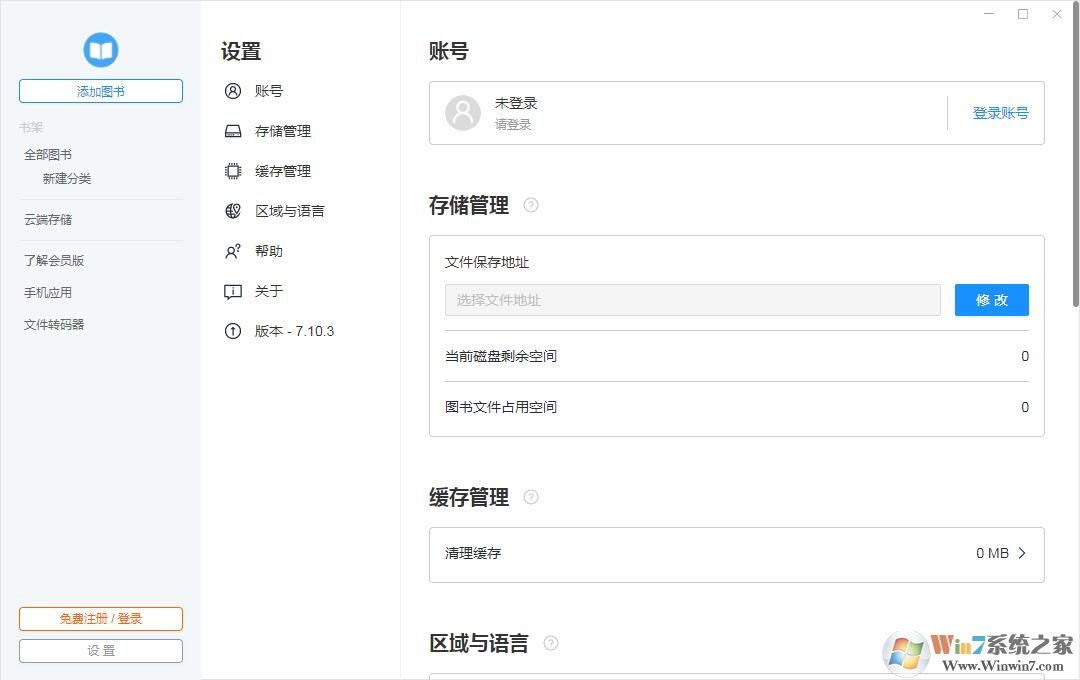Click the 免费注册 / 登录 button
This screenshot has width=1080, height=680.
pos(100,618)
